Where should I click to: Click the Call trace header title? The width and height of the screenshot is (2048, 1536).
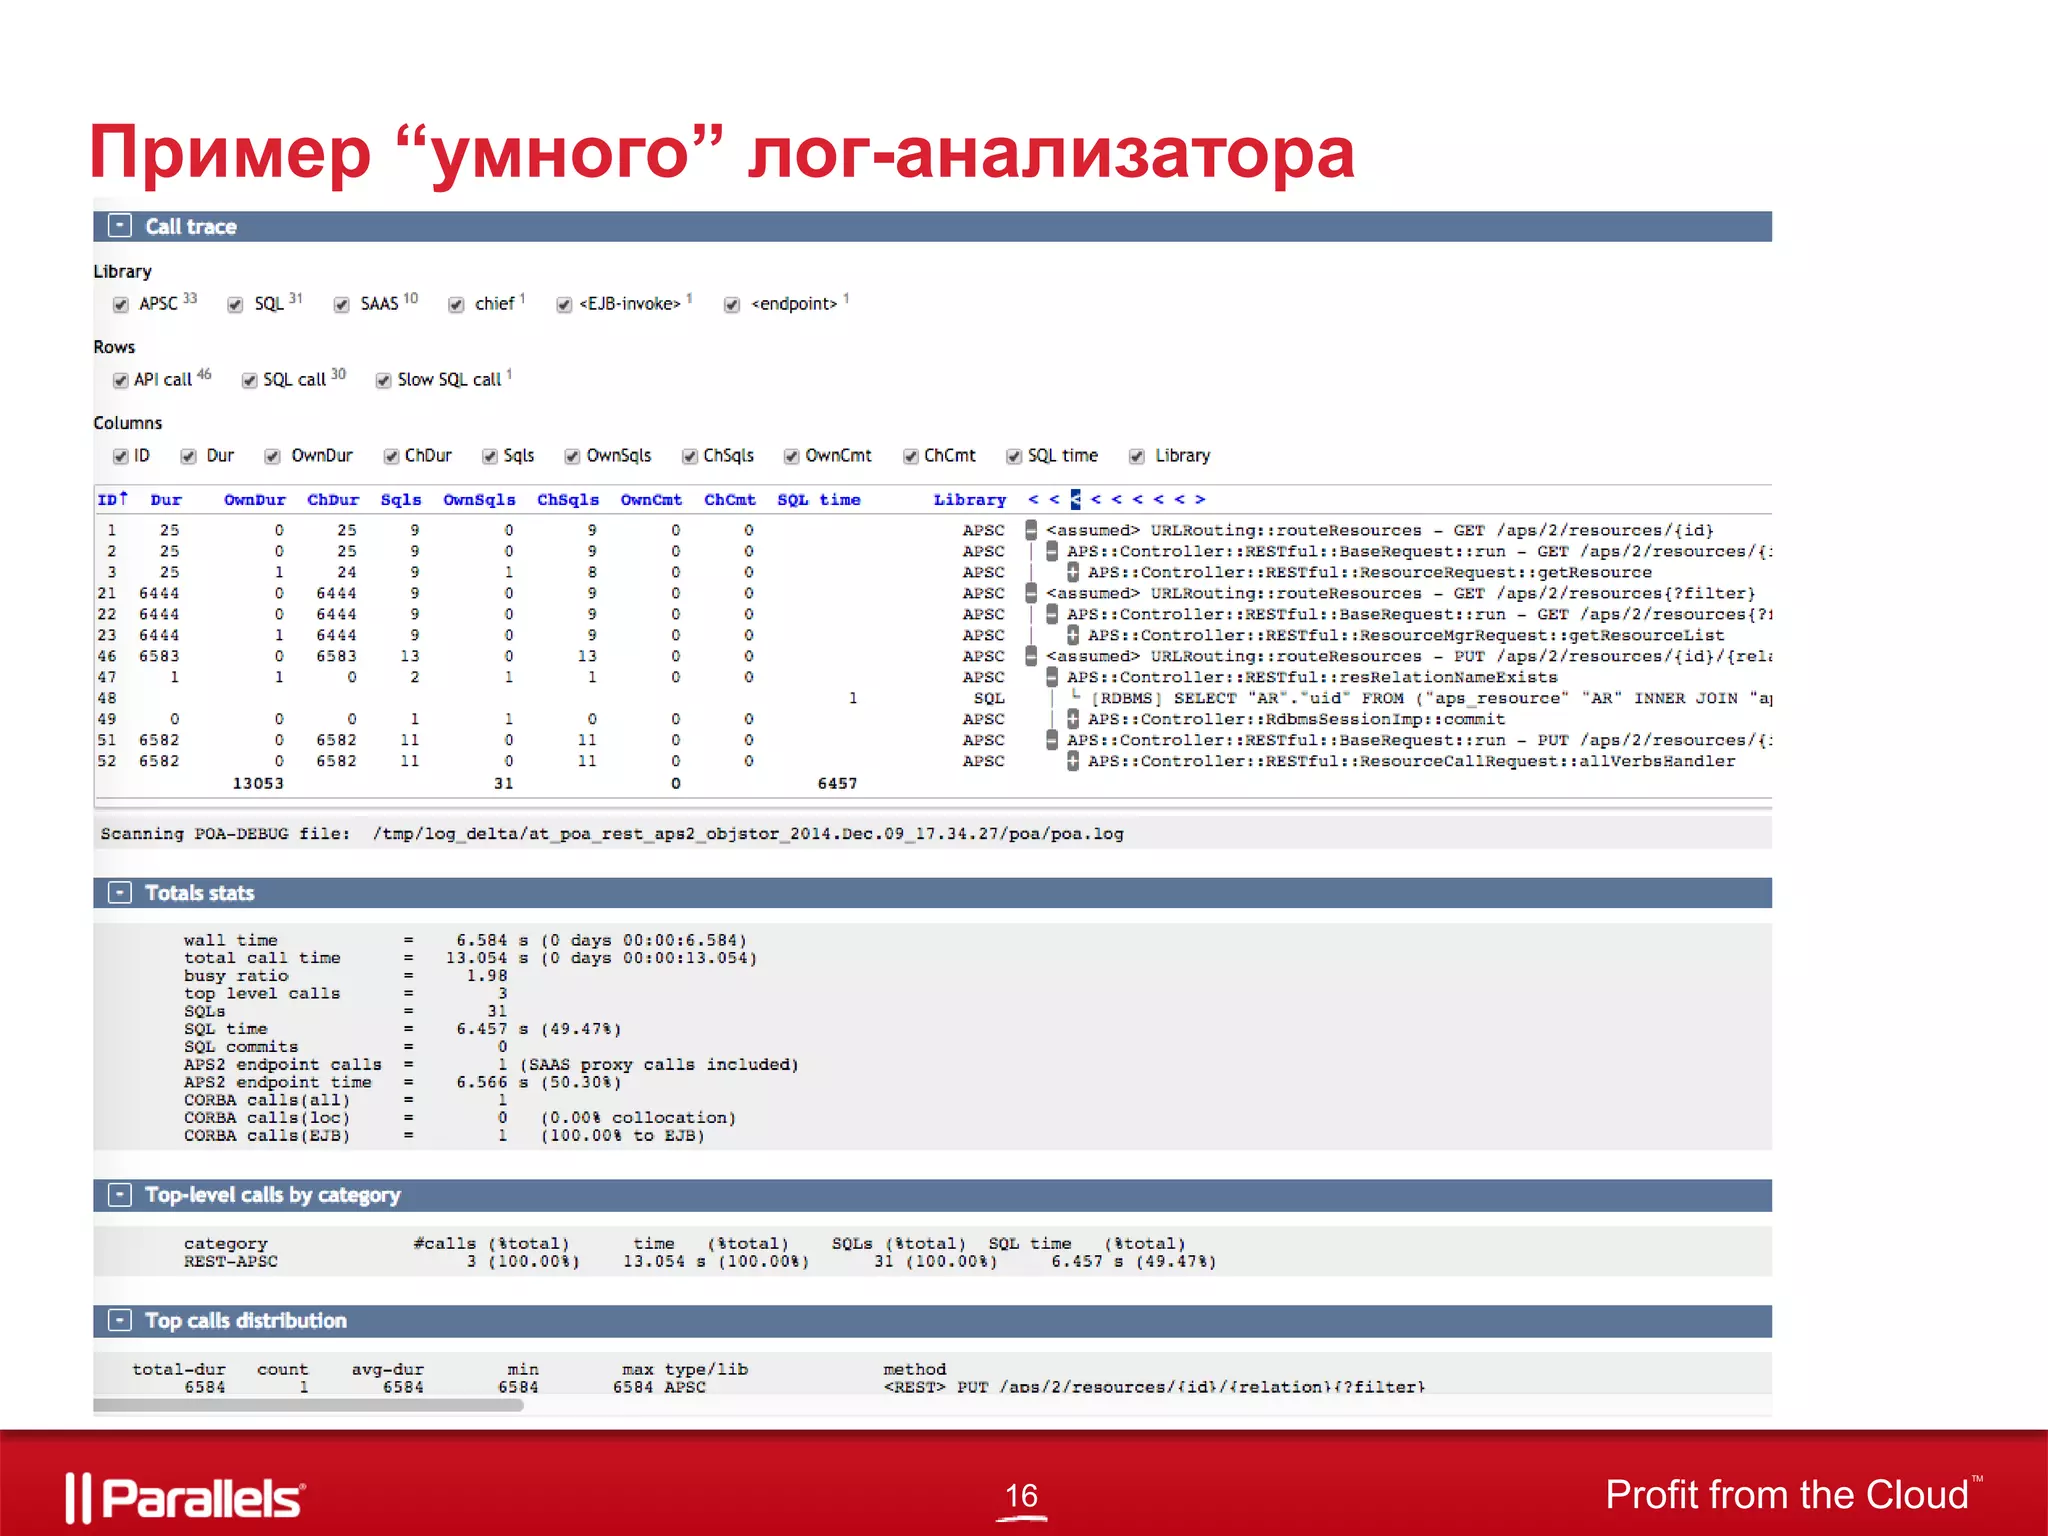(191, 227)
